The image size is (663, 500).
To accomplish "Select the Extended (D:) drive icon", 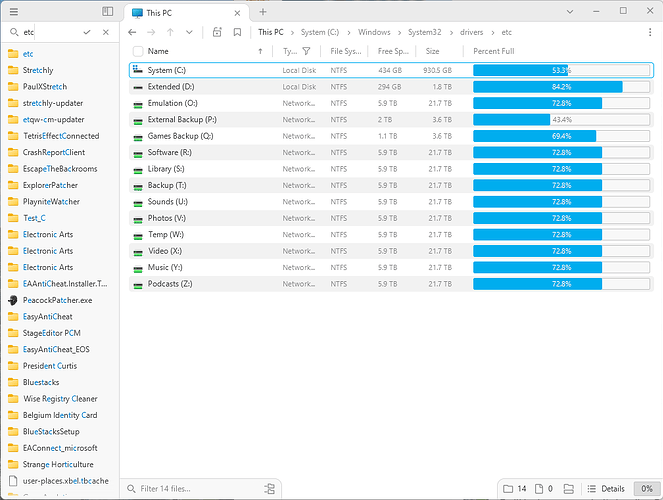I will point(138,87).
